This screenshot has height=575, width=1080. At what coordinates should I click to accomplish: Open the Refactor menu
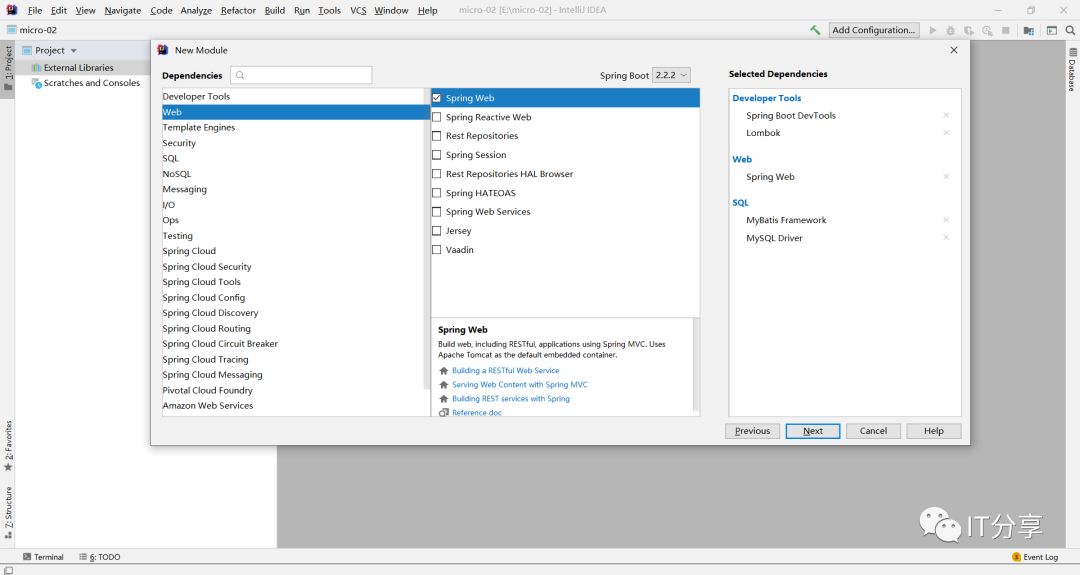[238, 10]
